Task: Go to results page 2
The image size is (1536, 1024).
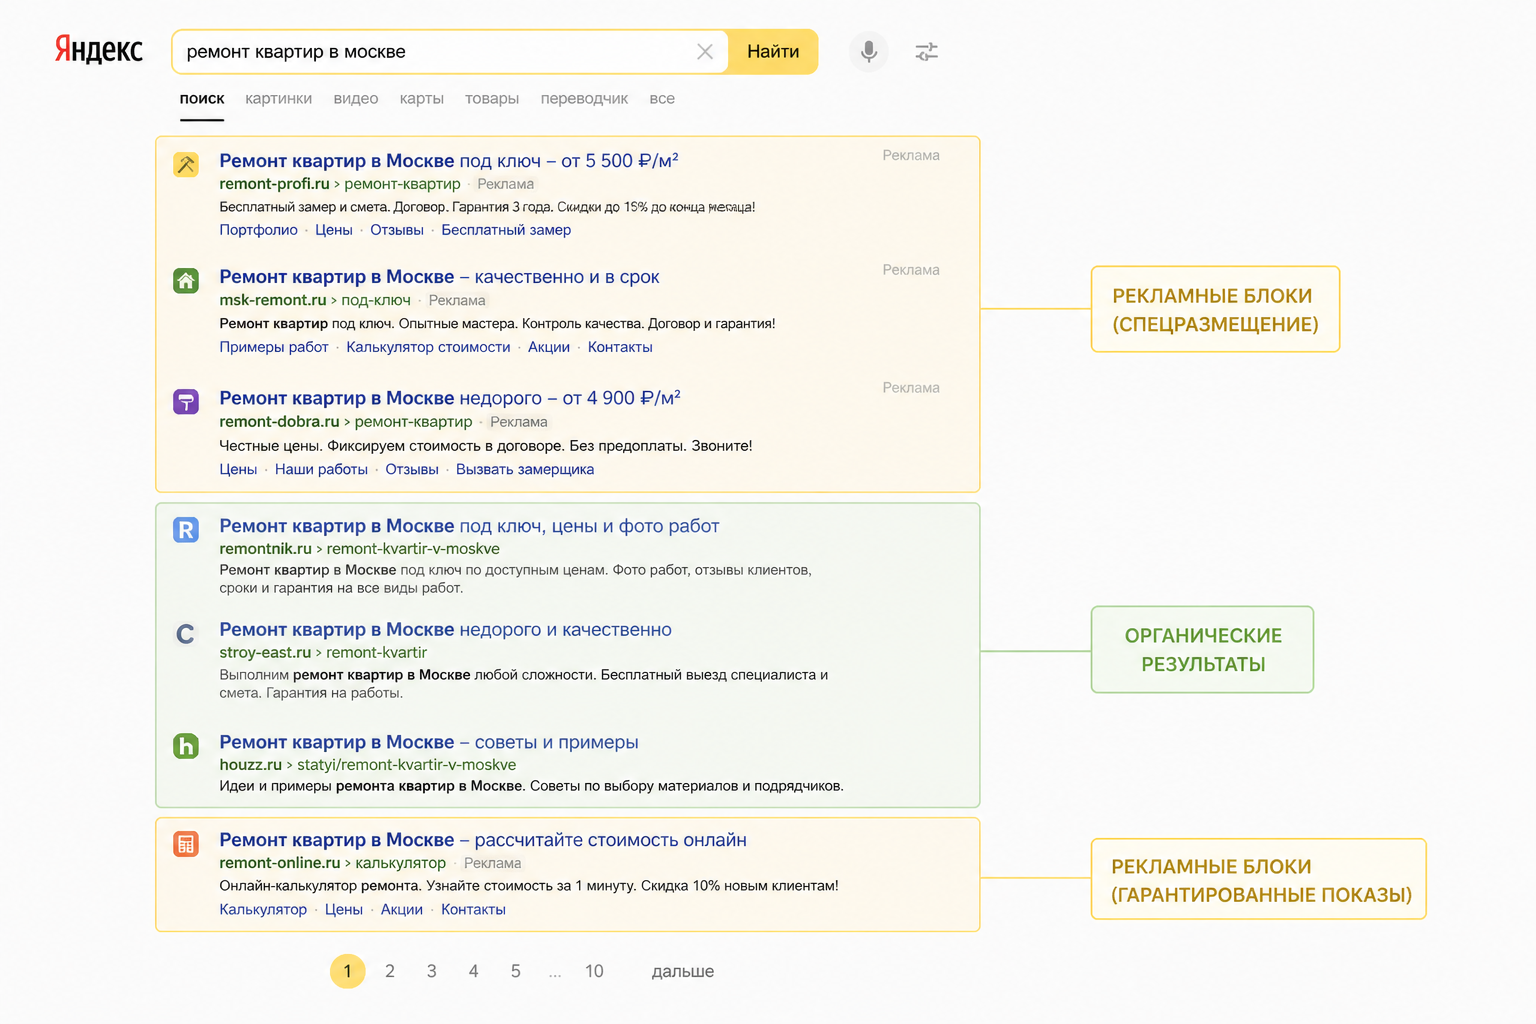Action: click(x=390, y=971)
